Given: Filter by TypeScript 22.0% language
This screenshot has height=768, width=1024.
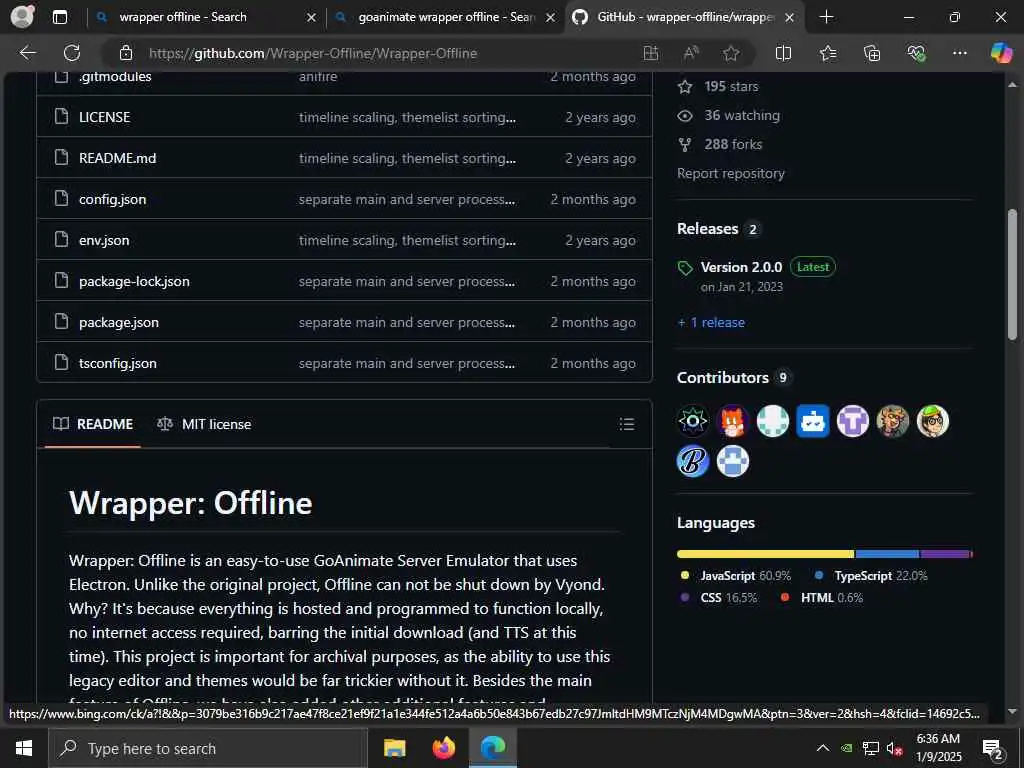Looking at the screenshot, I should click(871, 576).
